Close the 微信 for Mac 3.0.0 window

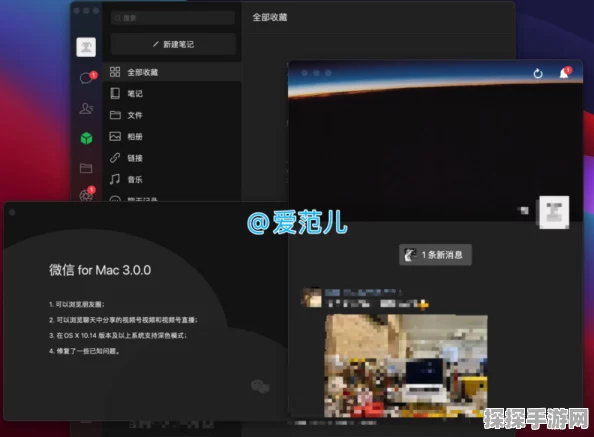click(x=12, y=212)
